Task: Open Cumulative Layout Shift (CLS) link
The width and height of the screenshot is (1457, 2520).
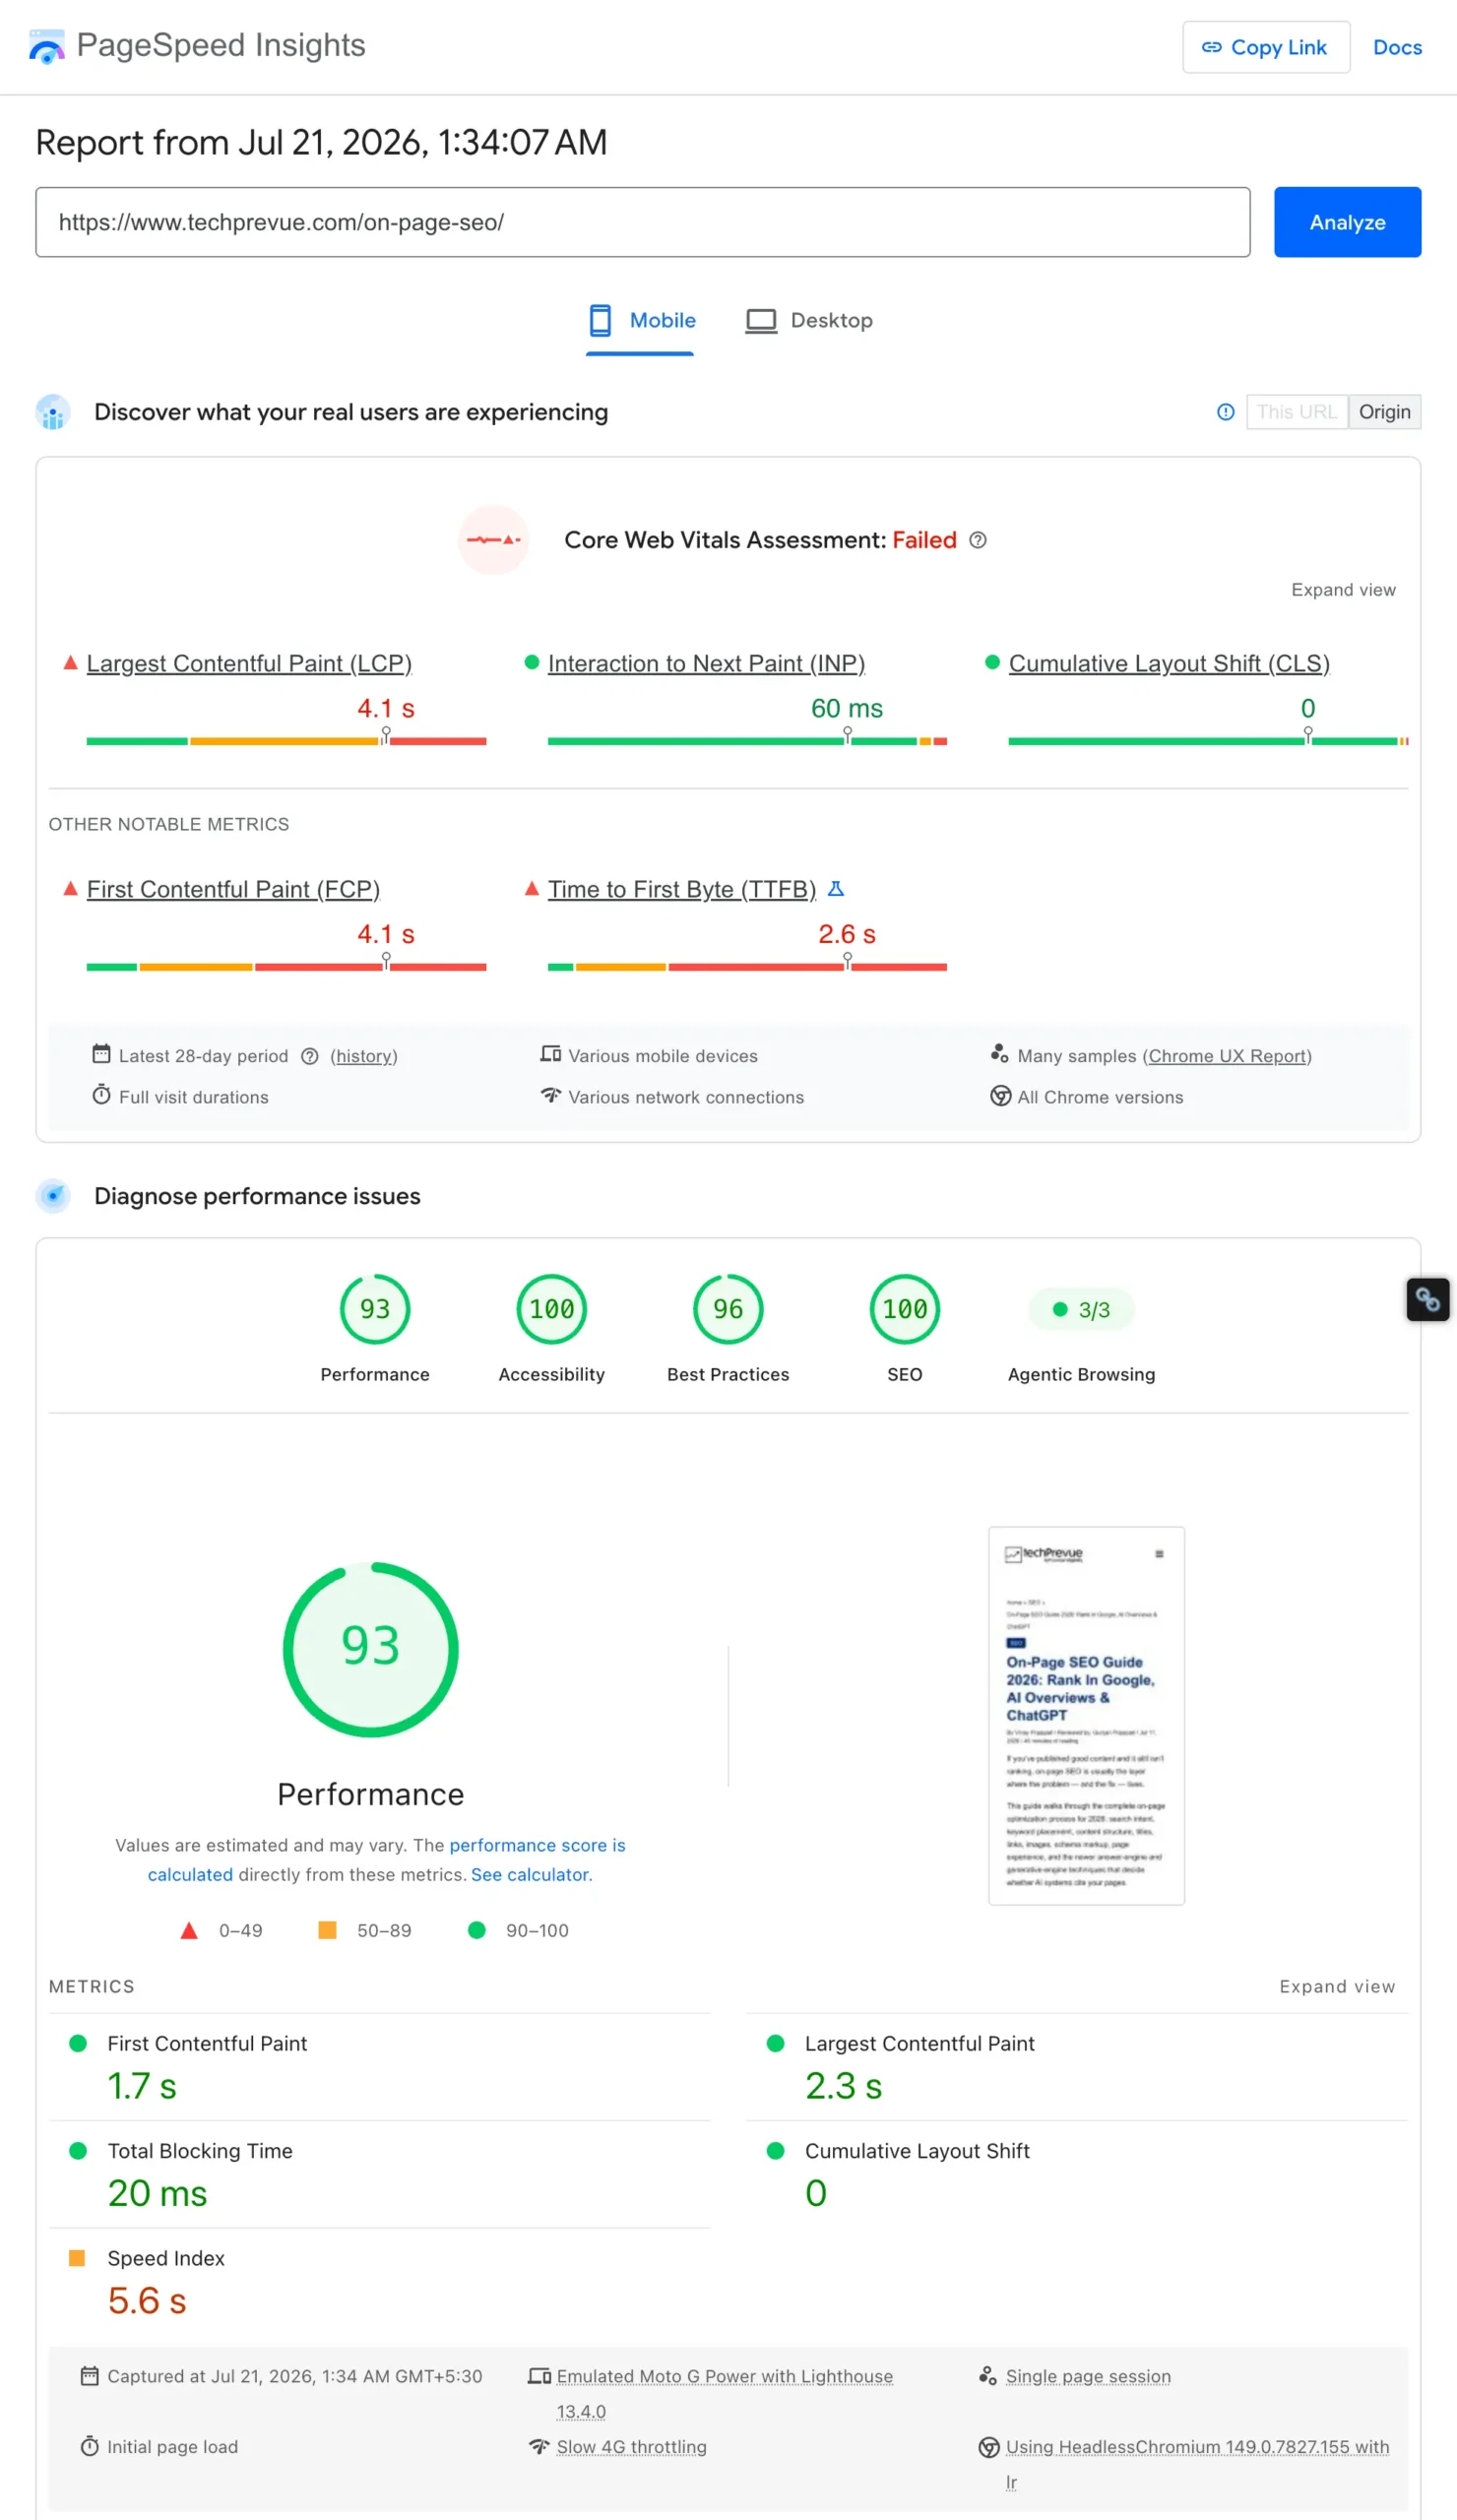Action: click(1169, 663)
